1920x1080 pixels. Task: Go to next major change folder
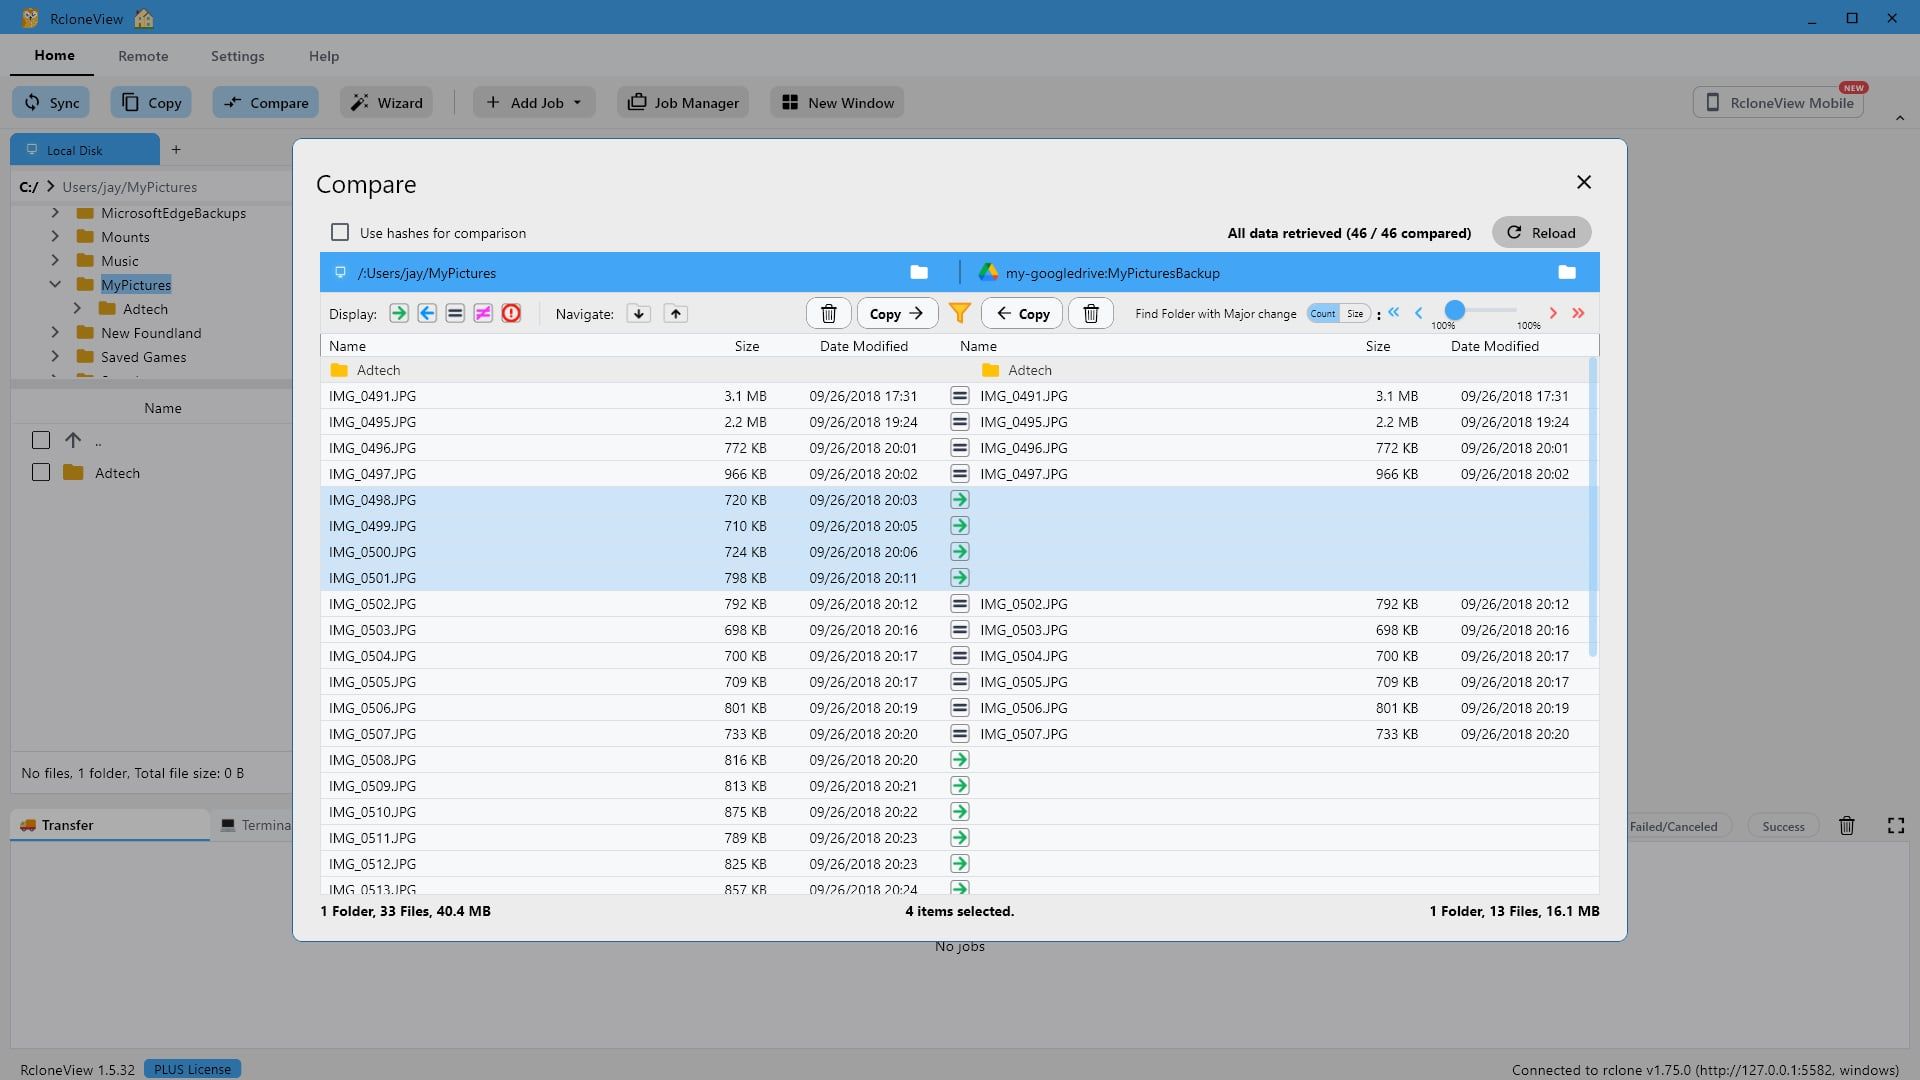(1553, 313)
